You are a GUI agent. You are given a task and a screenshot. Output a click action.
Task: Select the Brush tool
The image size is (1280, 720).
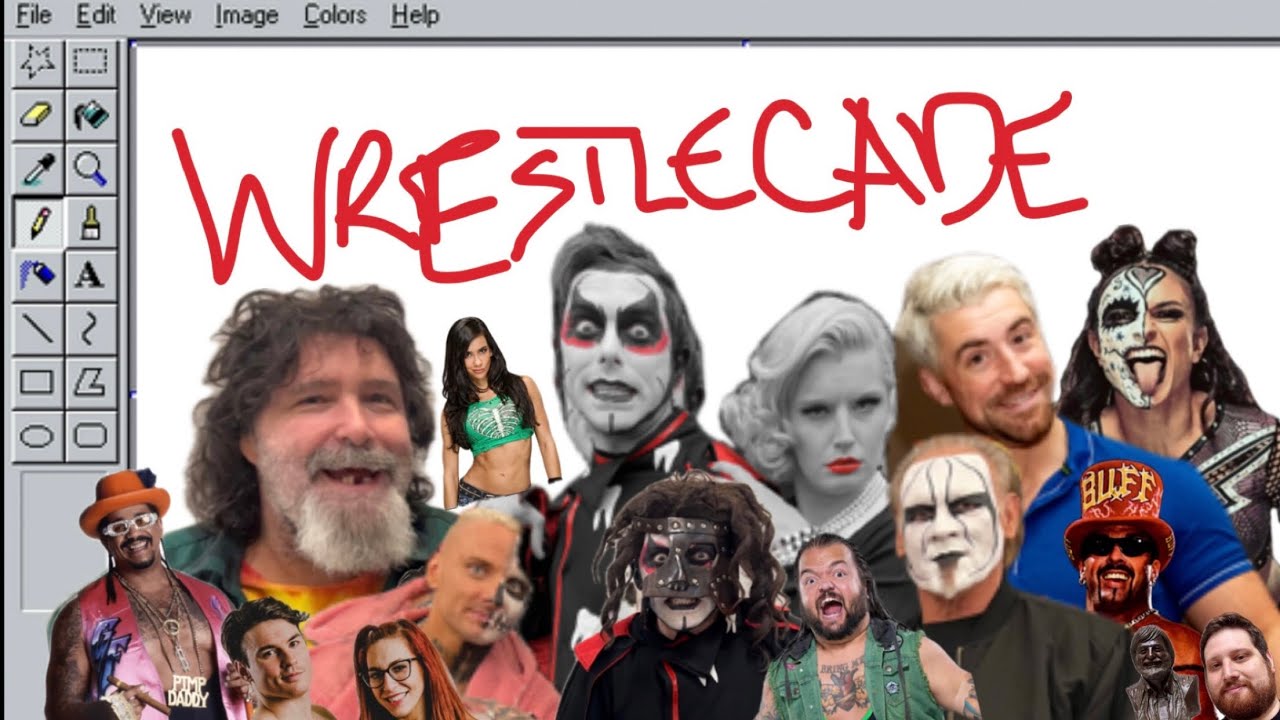91,221
